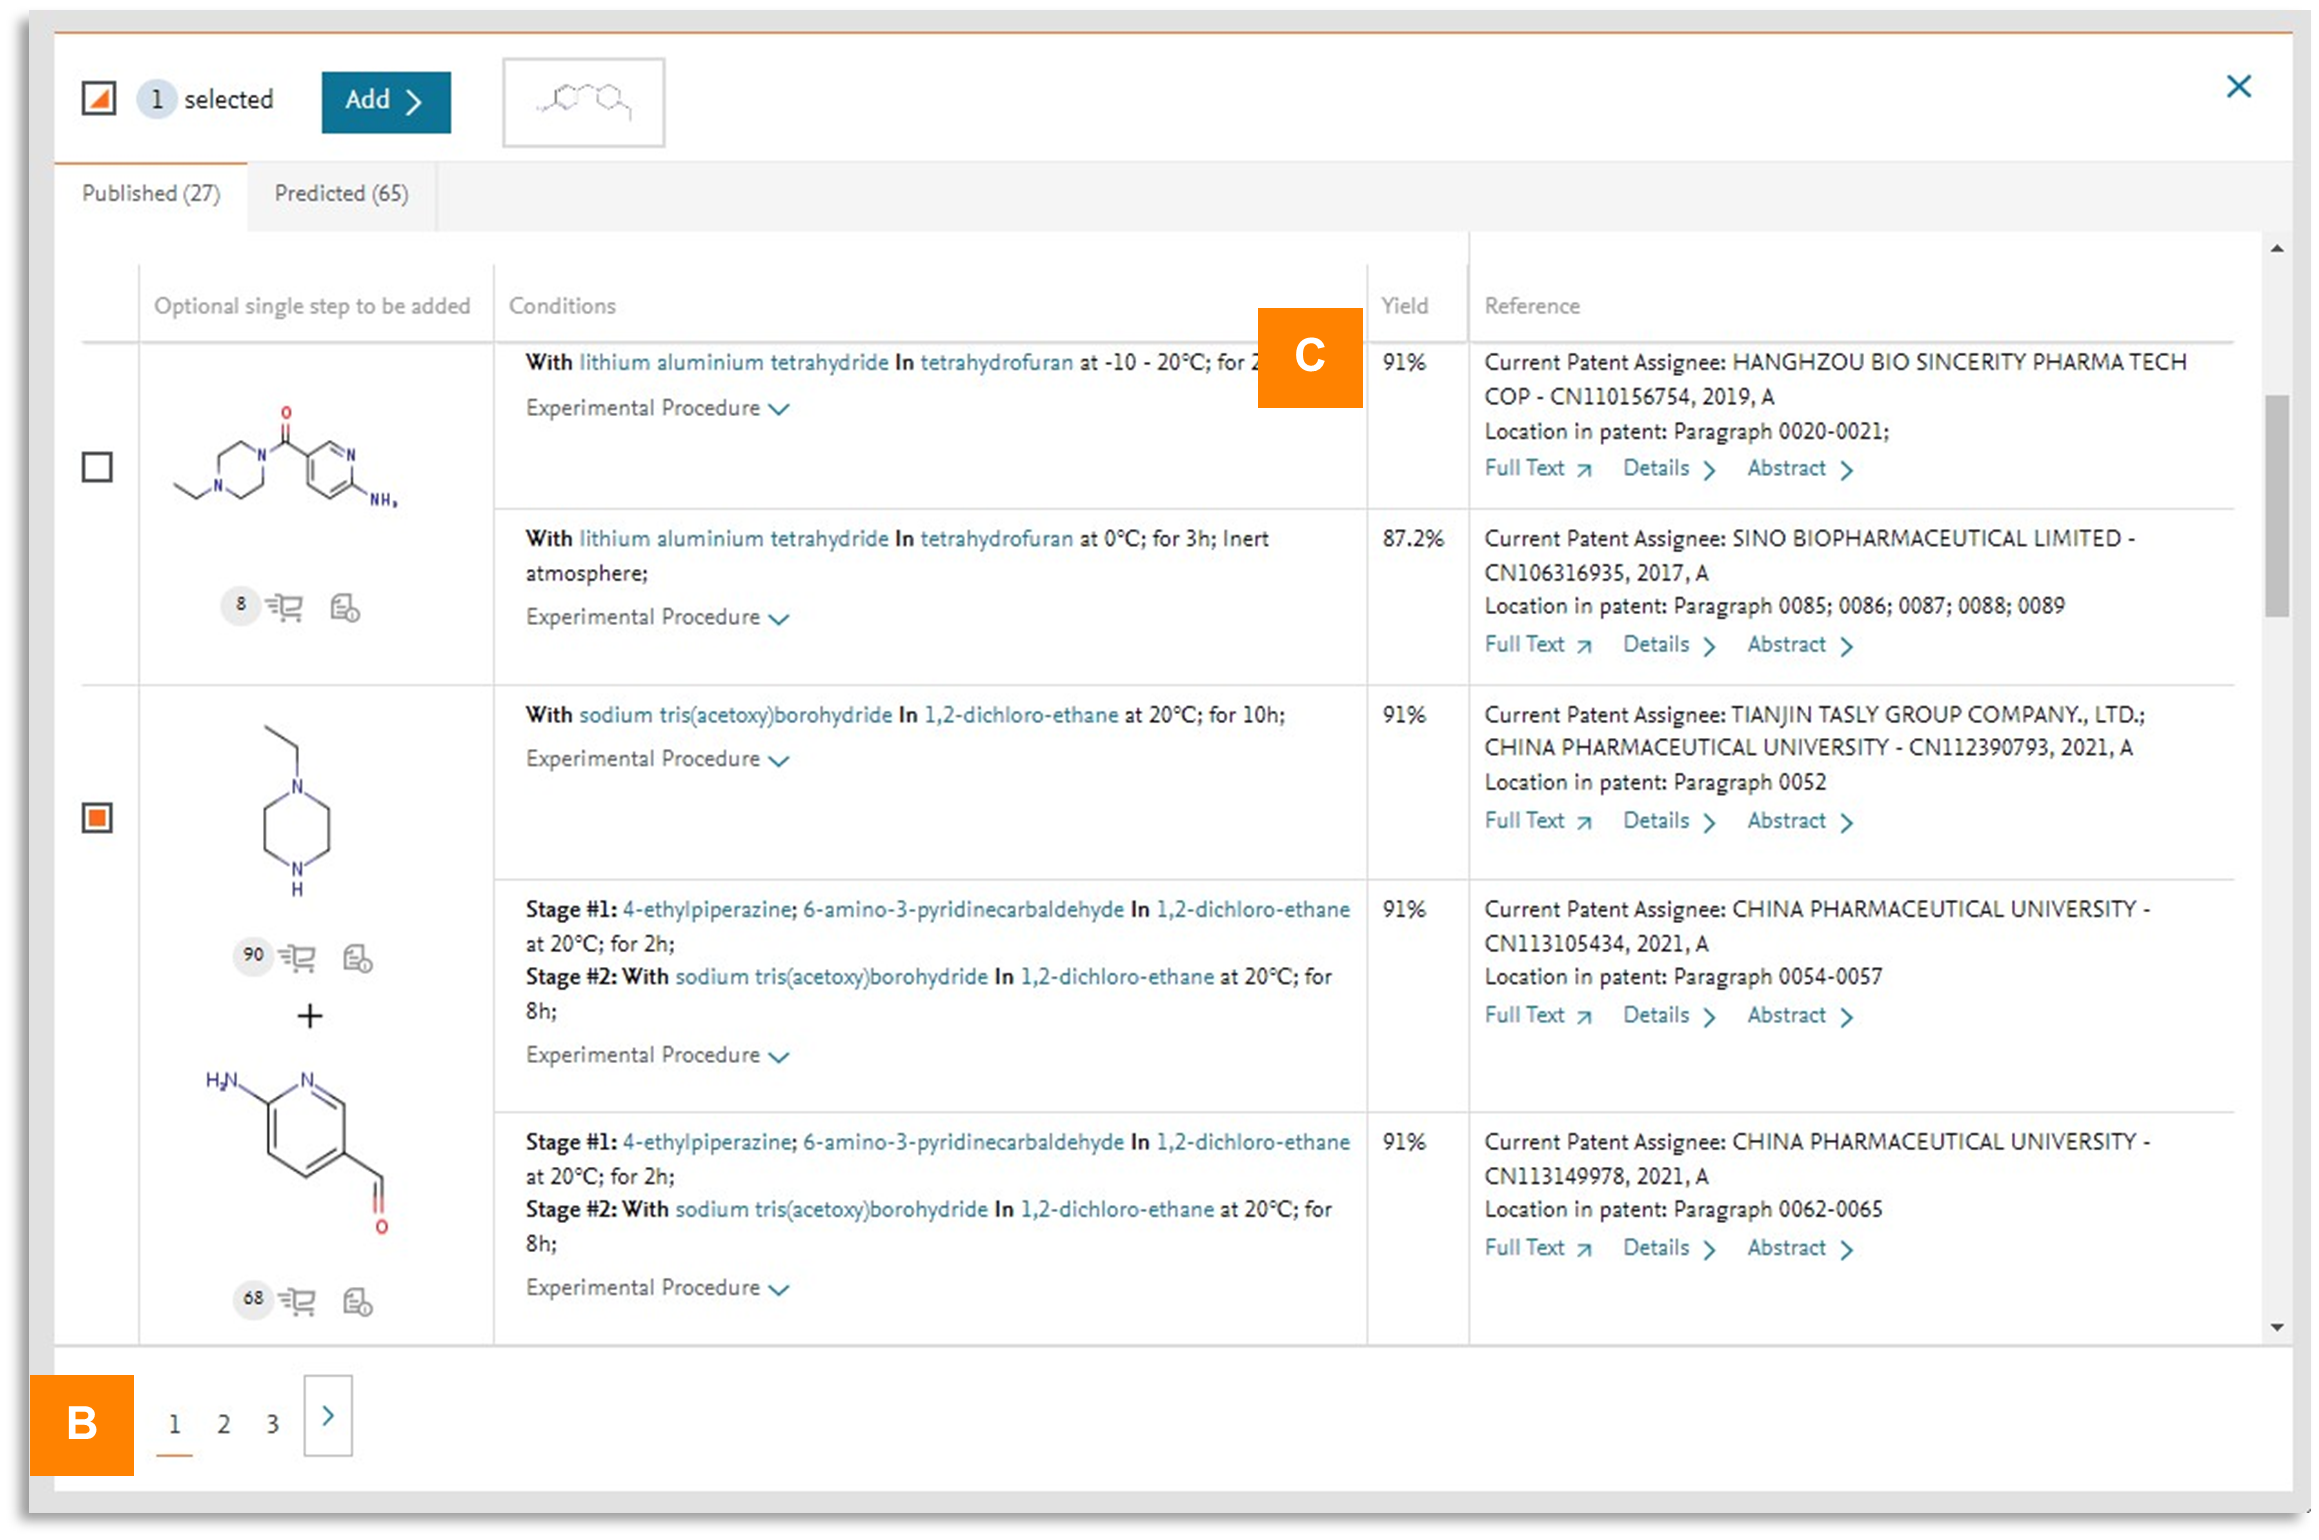The height and width of the screenshot is (1540, 2319).
Task: Close the reaction steps dialog
Action: [x=2238, y=87]
